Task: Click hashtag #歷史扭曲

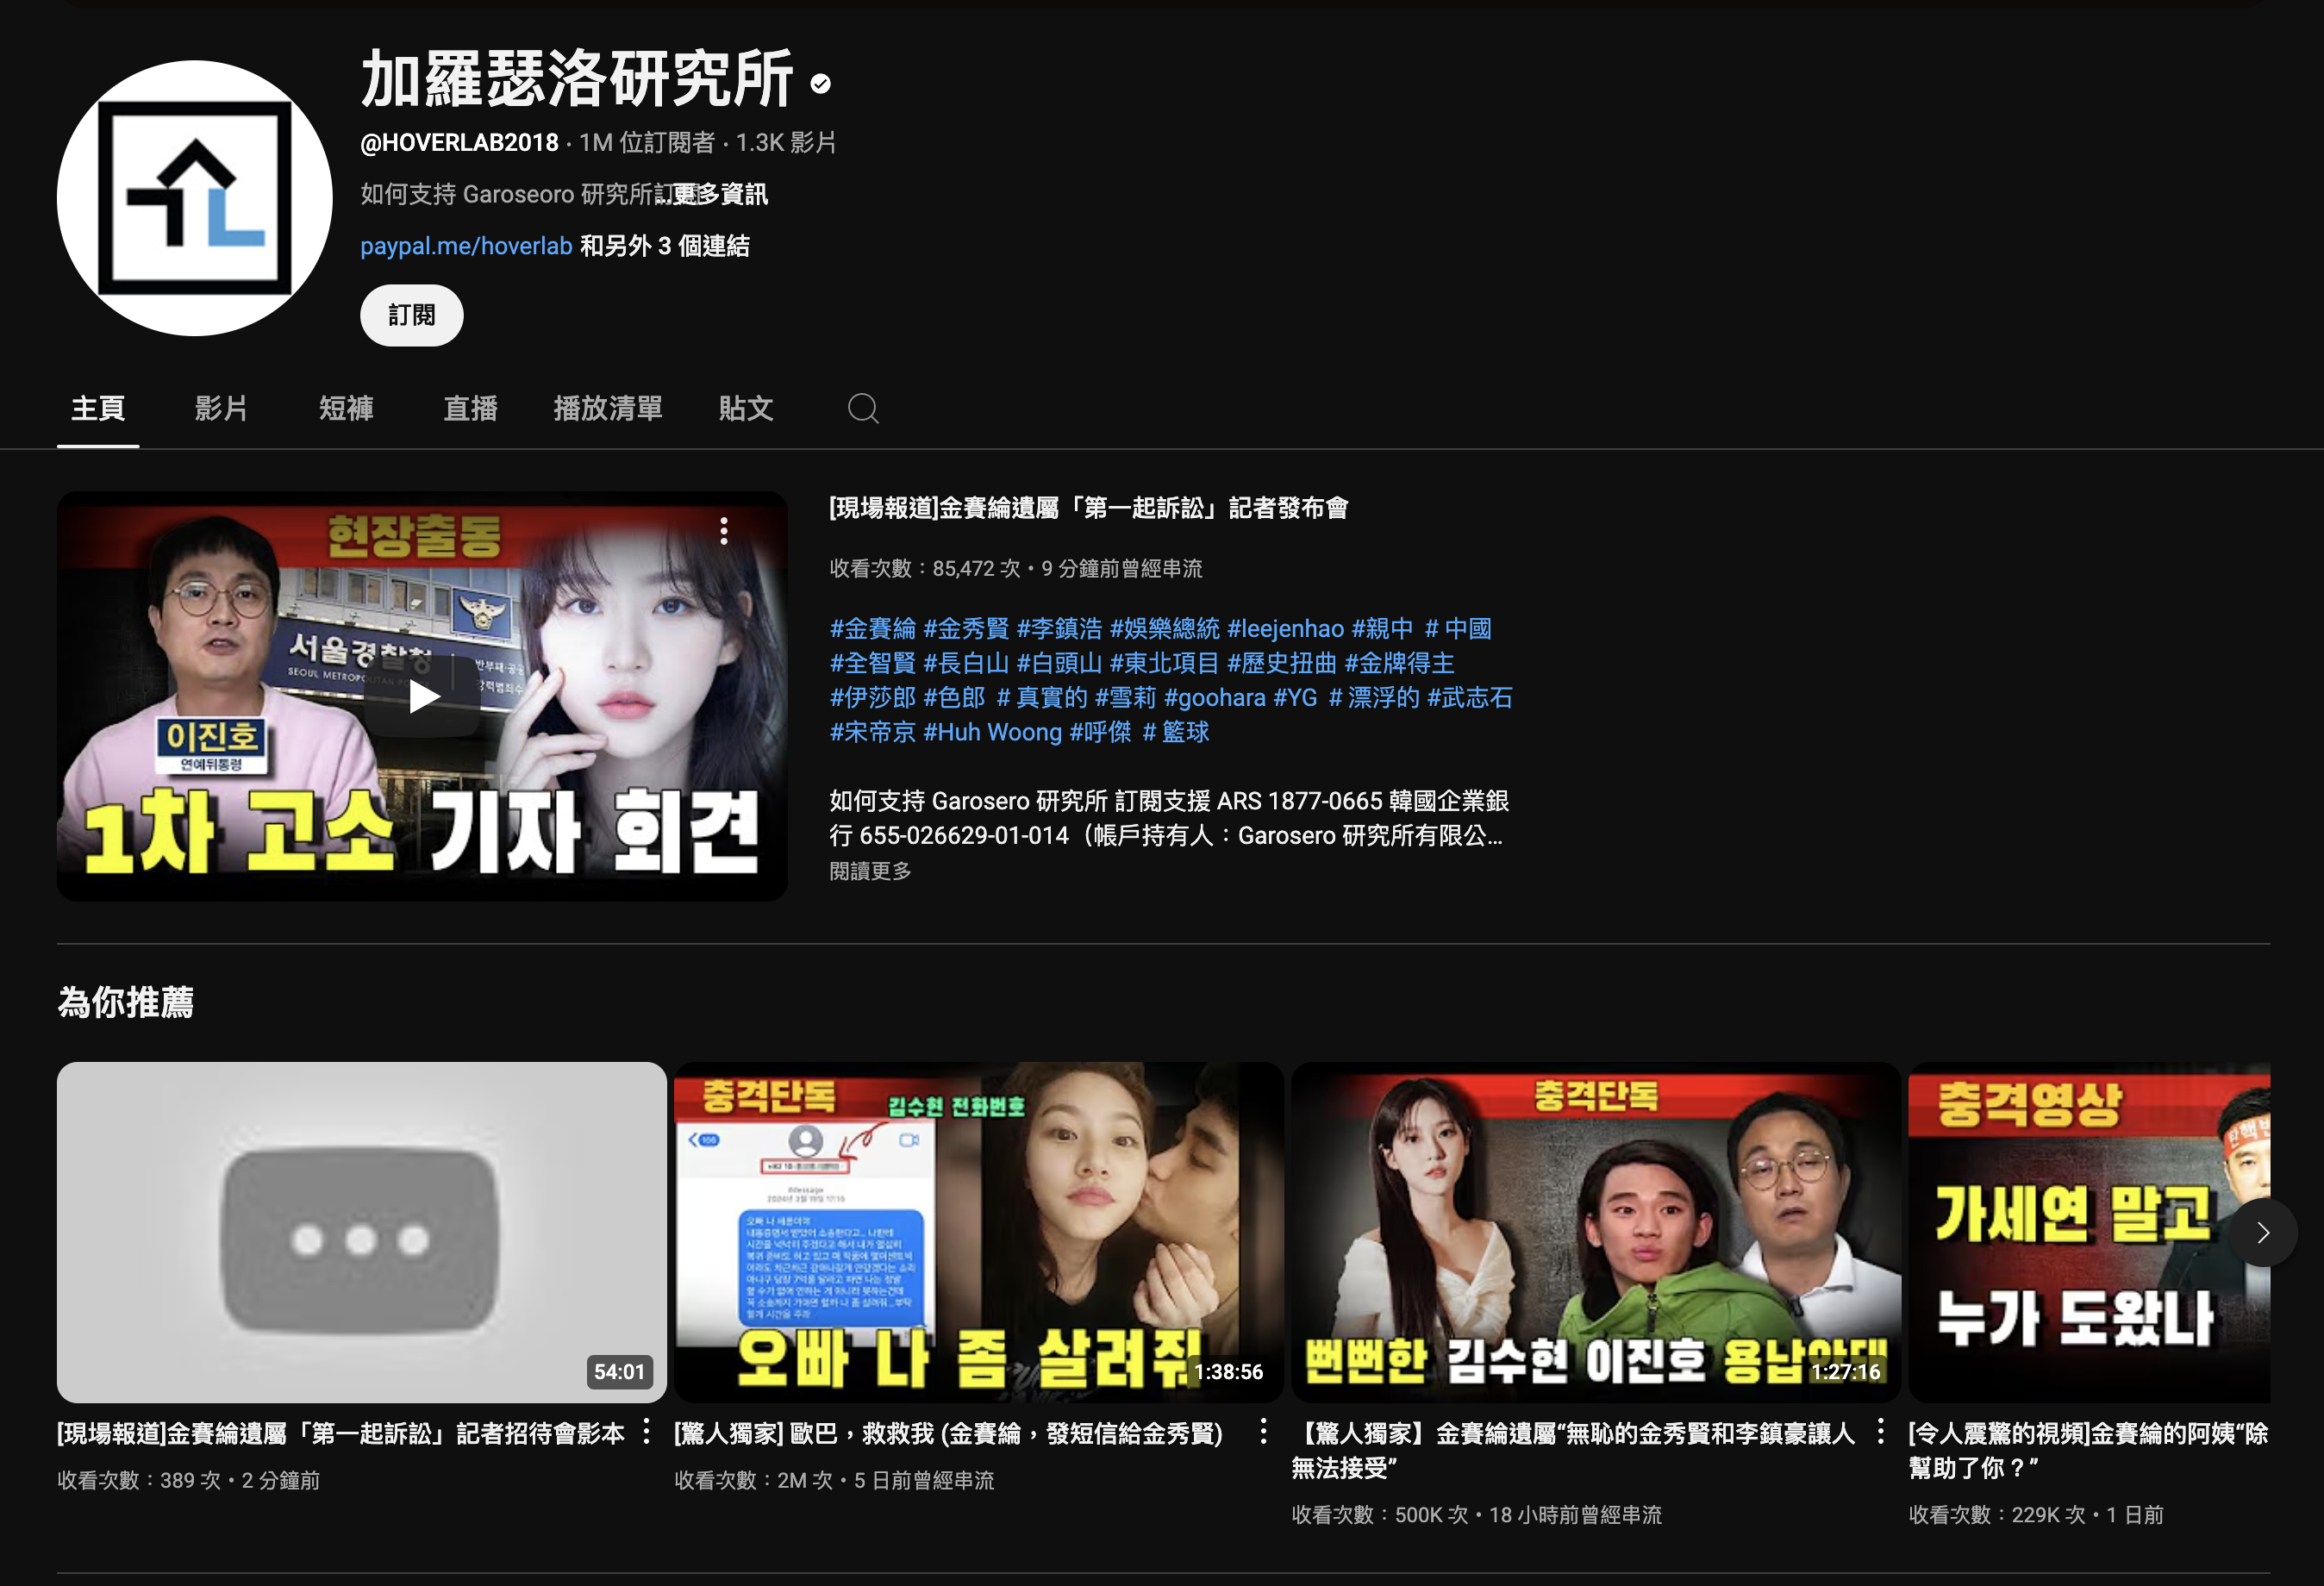Action: tap(1282, 663)
